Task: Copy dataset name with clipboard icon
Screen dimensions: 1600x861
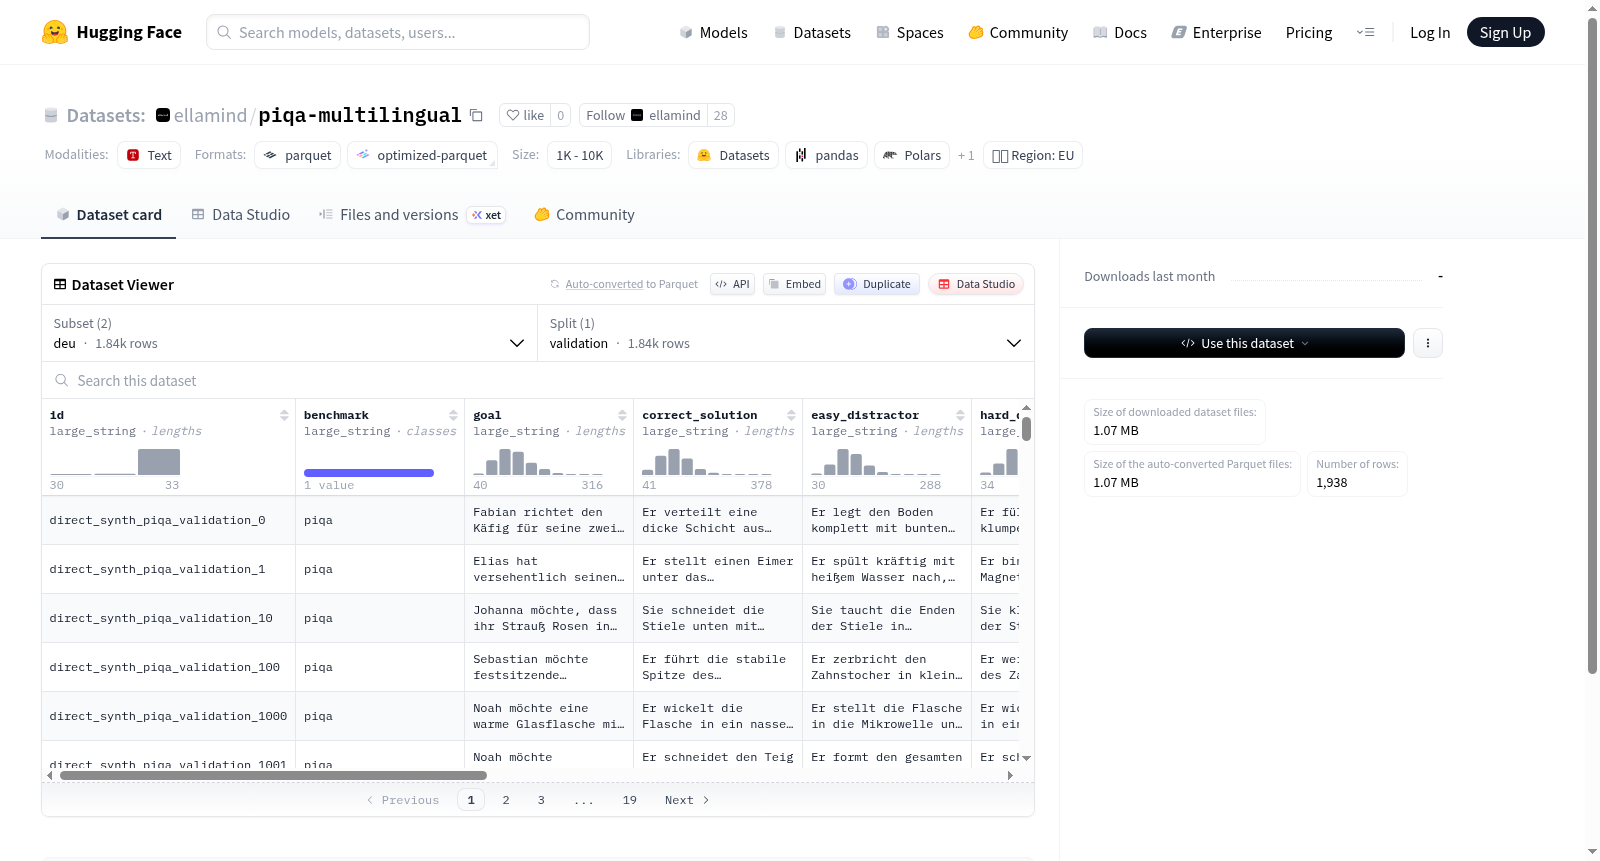Action: pos(477,115)
